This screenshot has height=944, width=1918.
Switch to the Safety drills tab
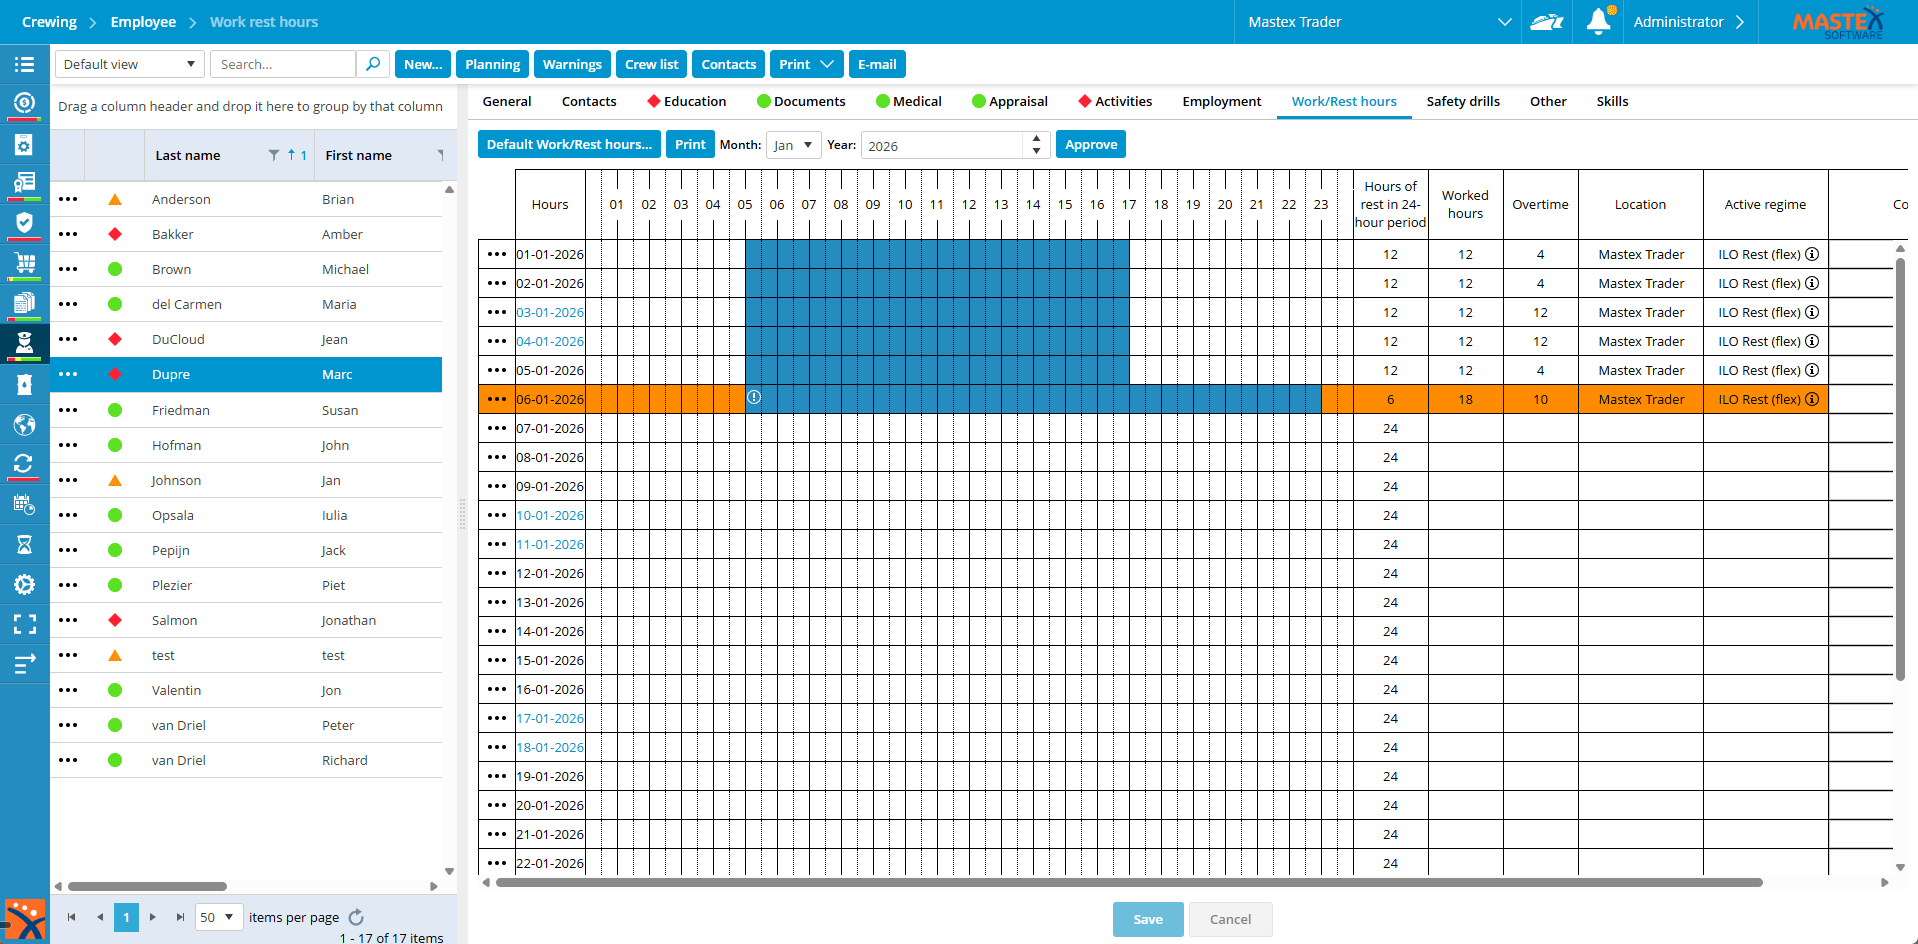tap(1462, 101)
